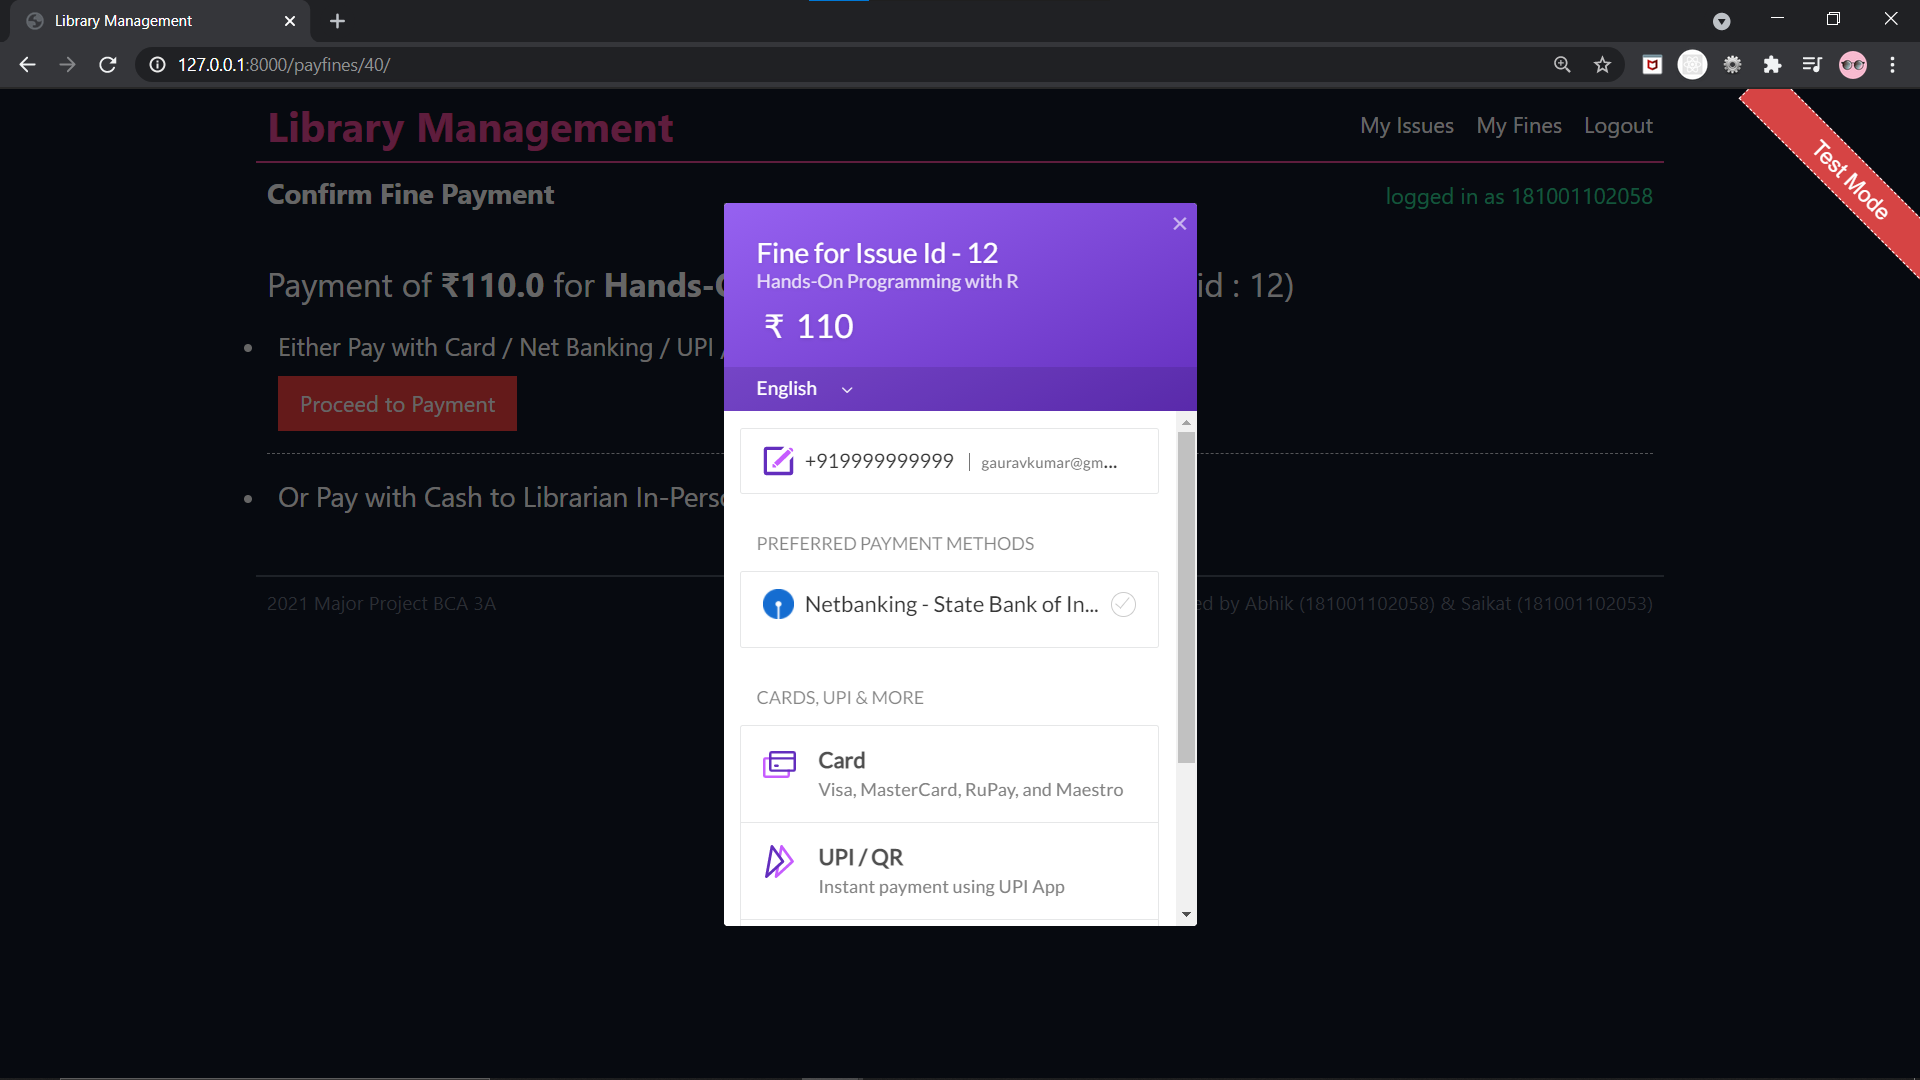Click the Logout link

pyautogui.click(x=1617, y=126)
